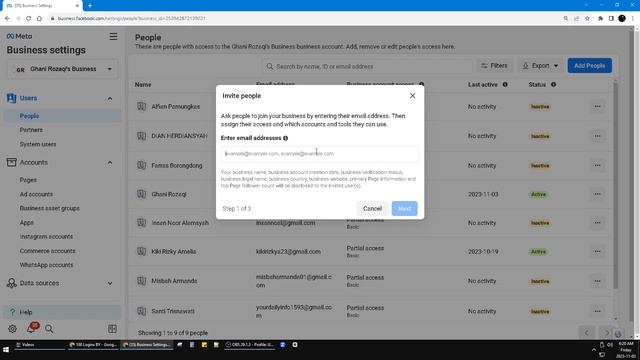This screenshot has height=360, width=640.
Task: Reload the page with browser refresh button
Action: click(28, 18)
